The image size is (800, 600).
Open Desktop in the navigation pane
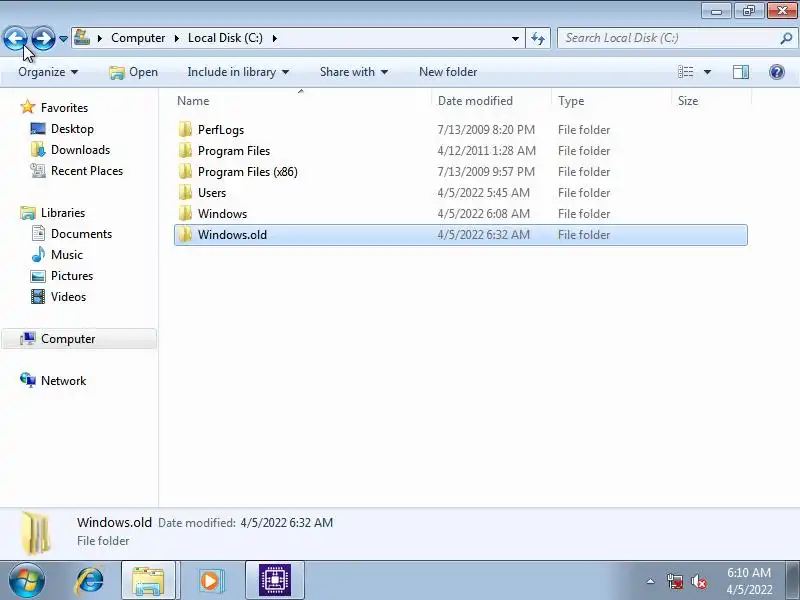[72, 129]
